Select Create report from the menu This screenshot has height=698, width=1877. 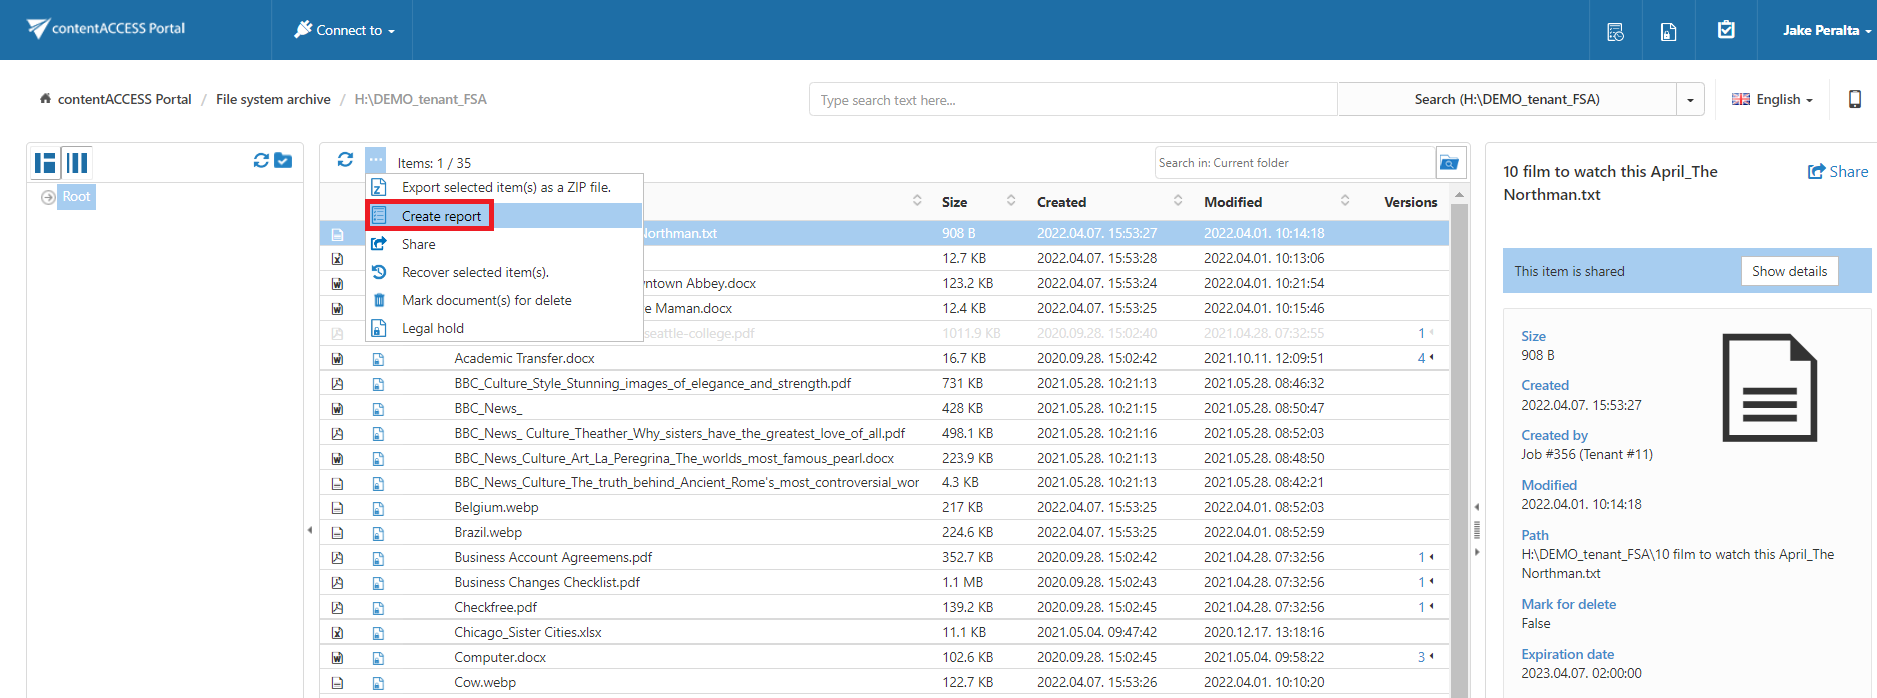tap(441, 216)
